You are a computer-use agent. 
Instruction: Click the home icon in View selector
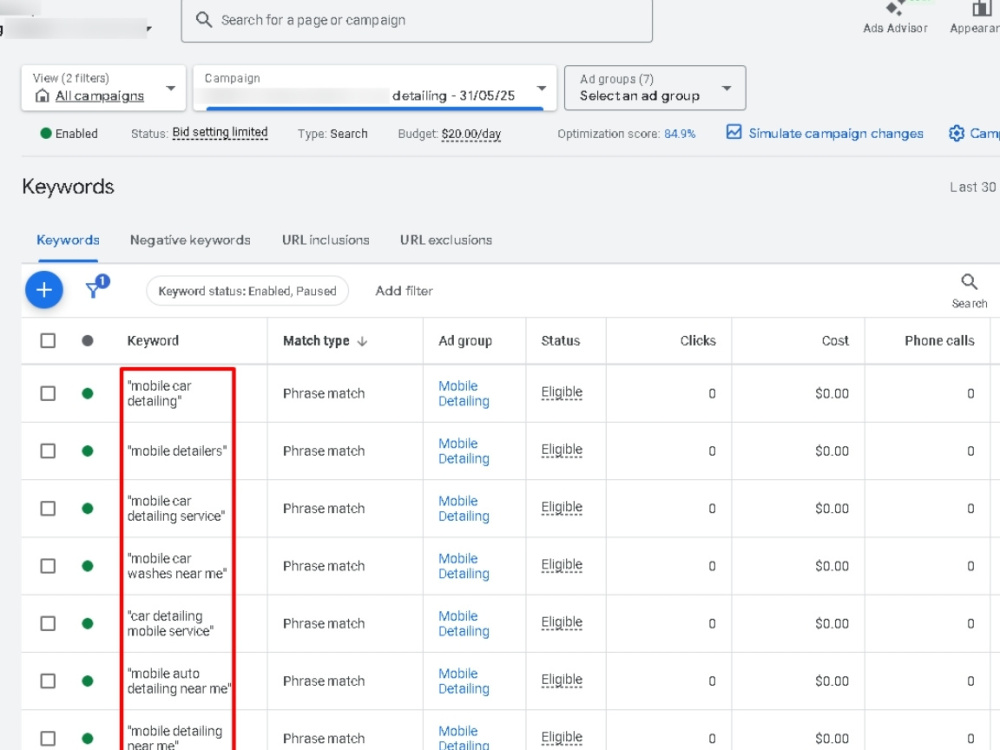pos(42,96)
